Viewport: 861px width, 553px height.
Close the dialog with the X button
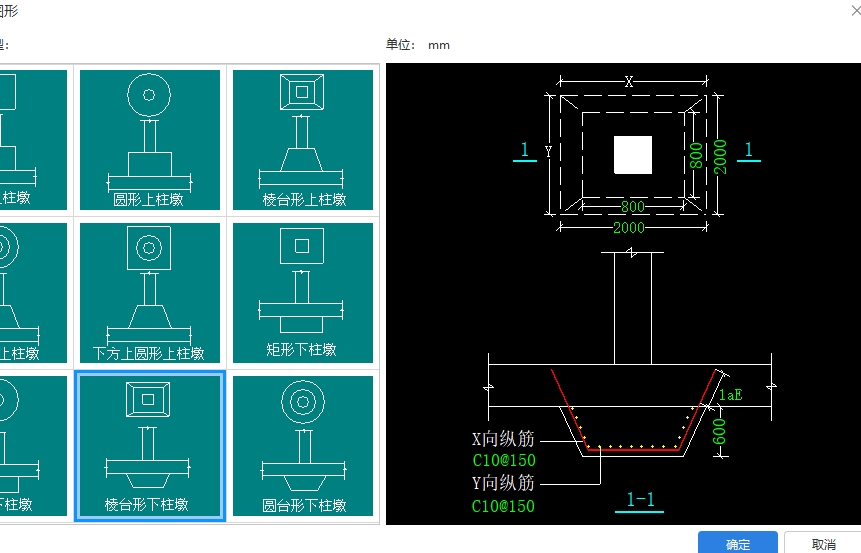[855, 10]
